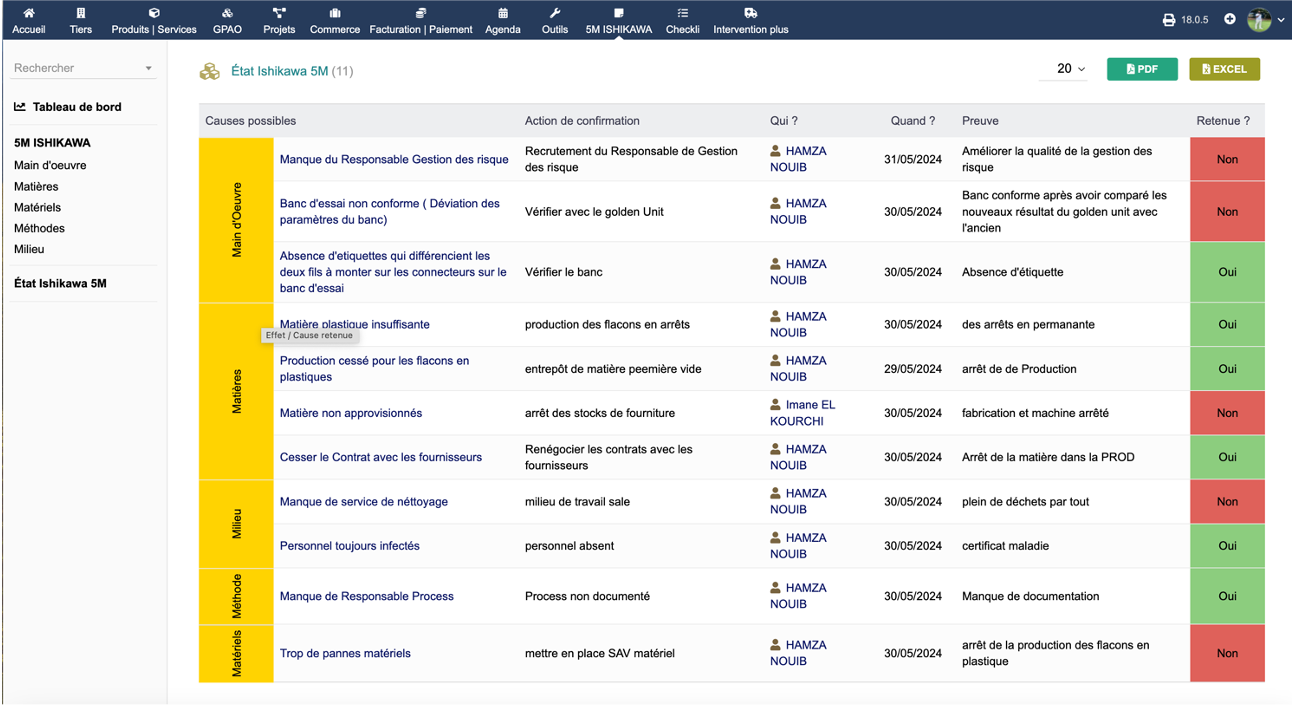Open the Commerce menu
This screenshot has width=1292, height=705.
click(334, 20)
